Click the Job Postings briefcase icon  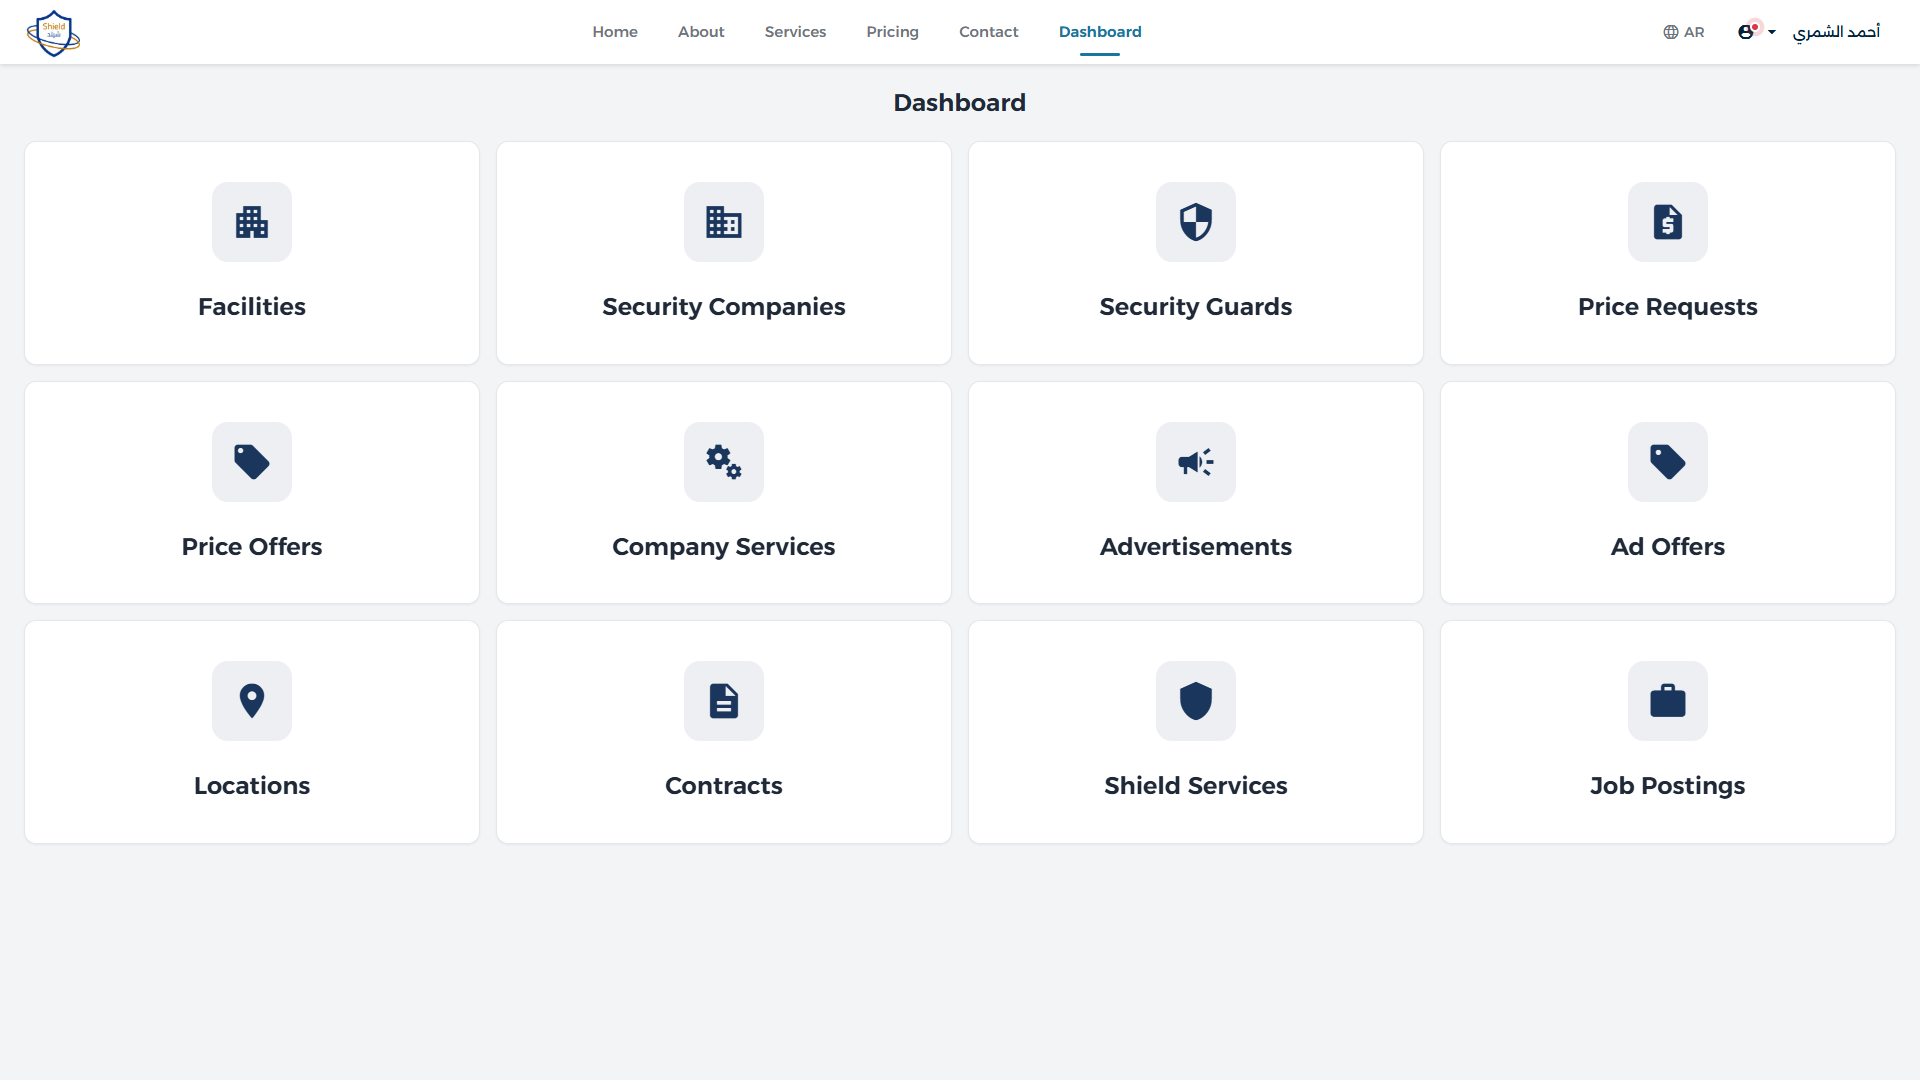1667,701
